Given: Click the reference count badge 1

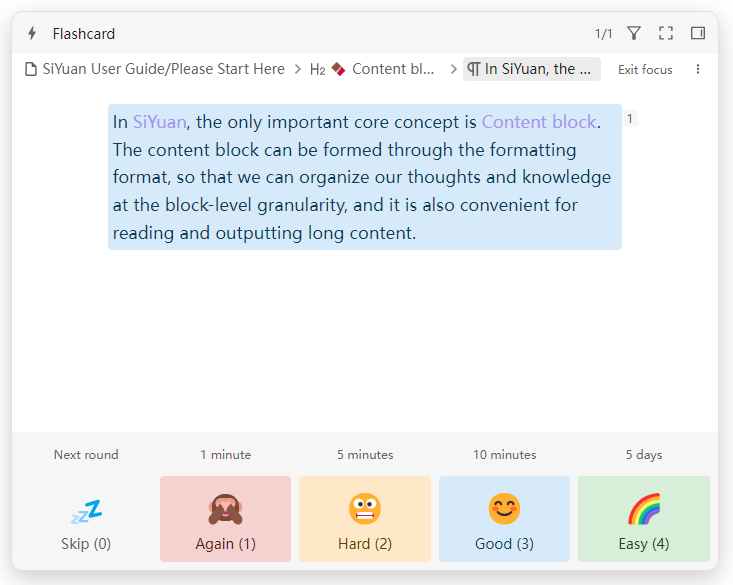Looking at the screenshot, I should point(630,119).
